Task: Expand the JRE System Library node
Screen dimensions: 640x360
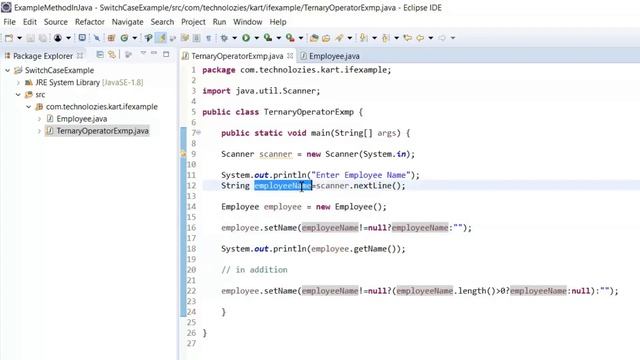Action: 18,82
